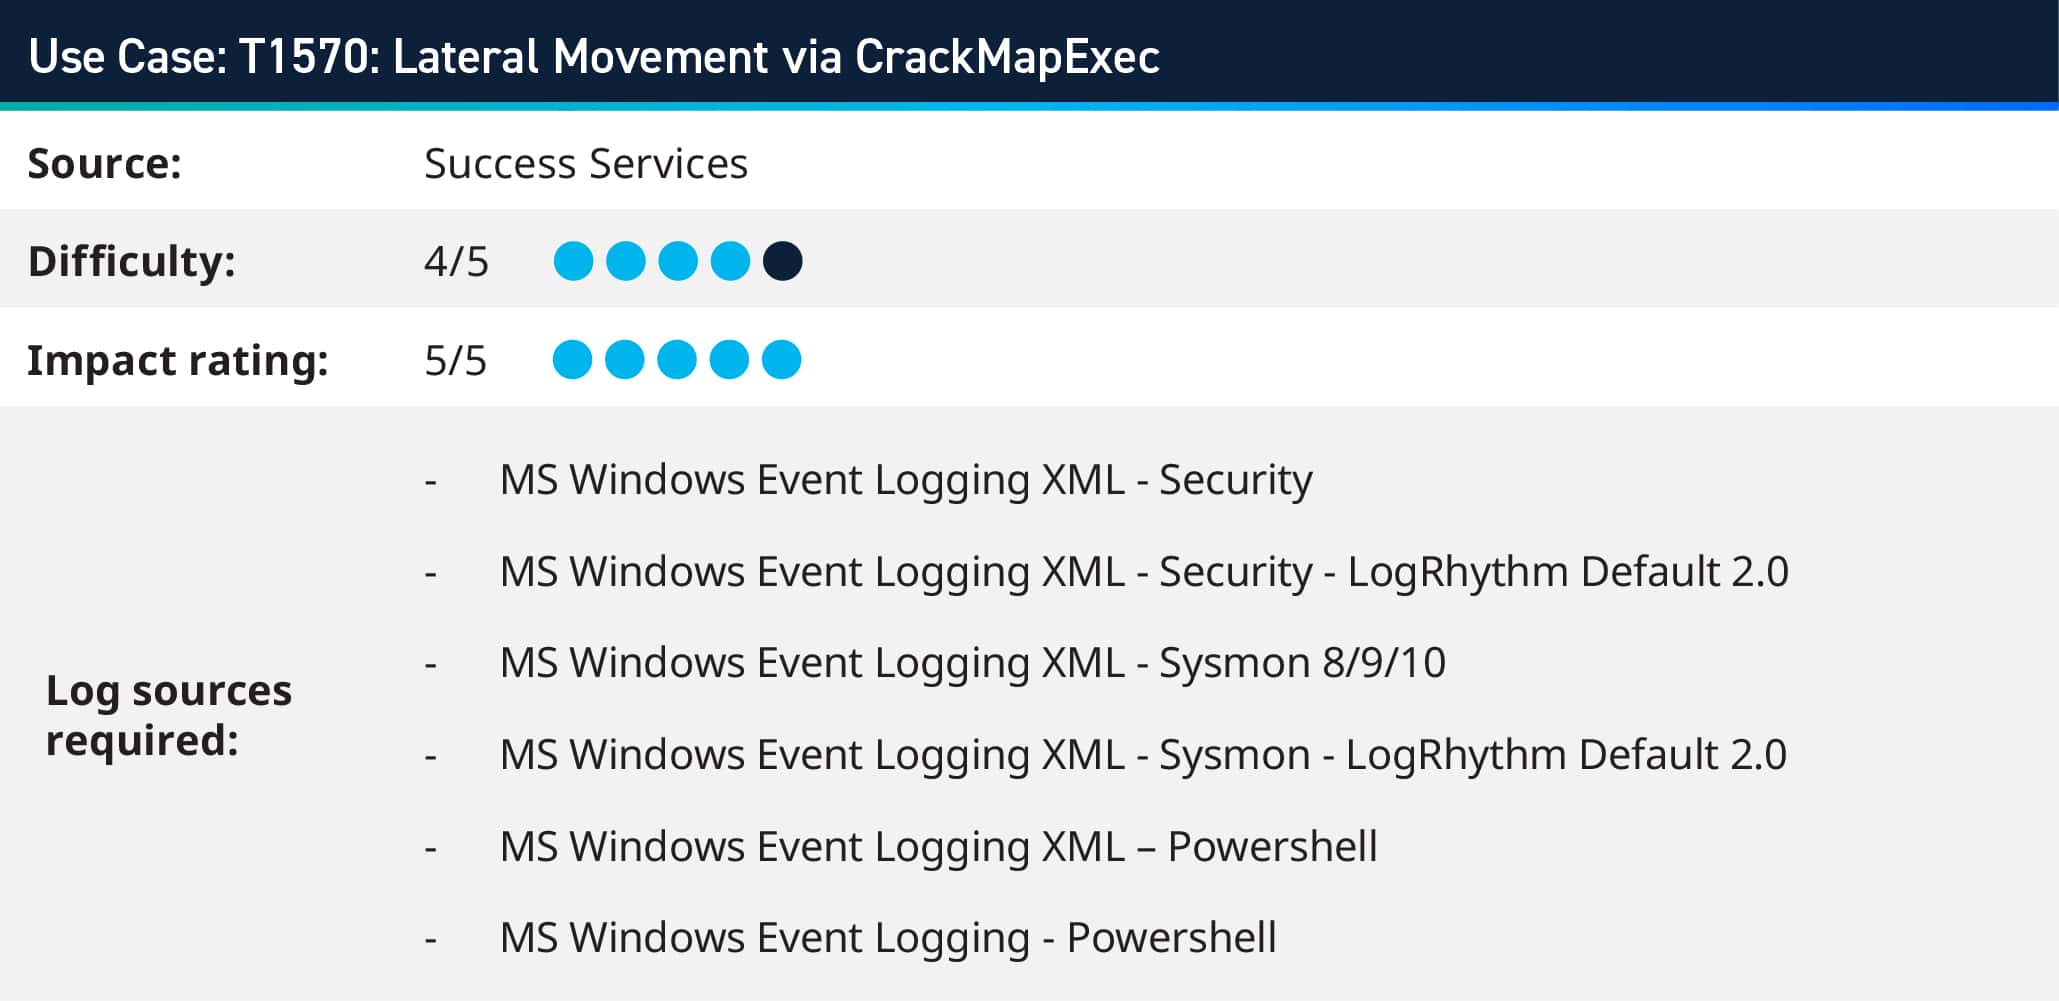Select the 'XML - Security' log source line
The image size is (2059, 1001).
pyautogui.click(x=905, y=480)
